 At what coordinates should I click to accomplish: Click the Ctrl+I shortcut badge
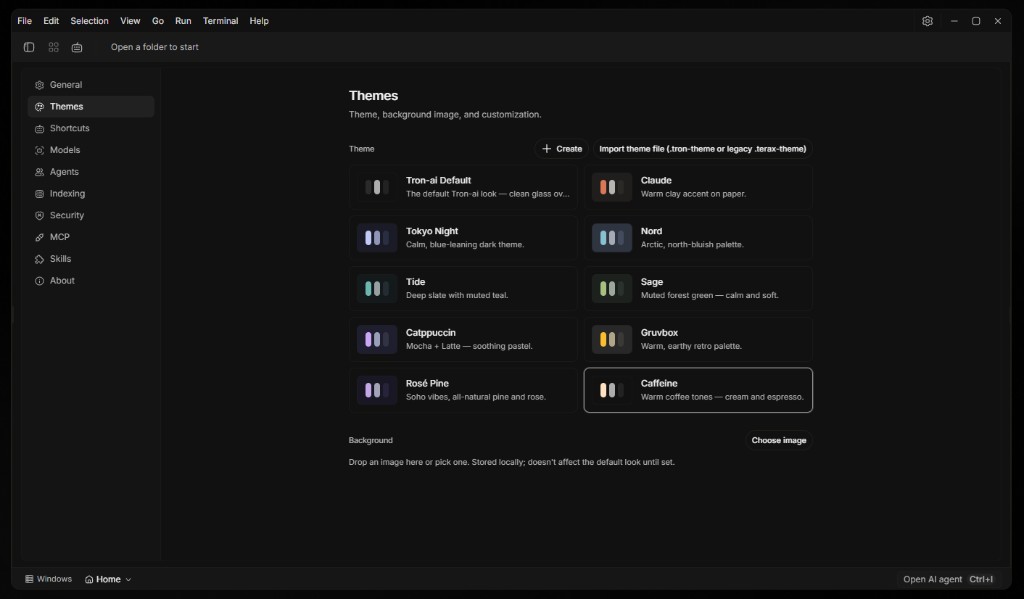point(981,579)
